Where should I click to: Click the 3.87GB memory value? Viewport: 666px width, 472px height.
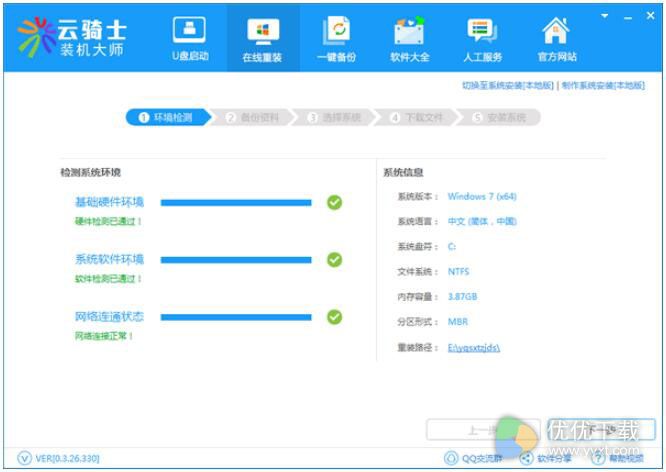click(463, 297)
